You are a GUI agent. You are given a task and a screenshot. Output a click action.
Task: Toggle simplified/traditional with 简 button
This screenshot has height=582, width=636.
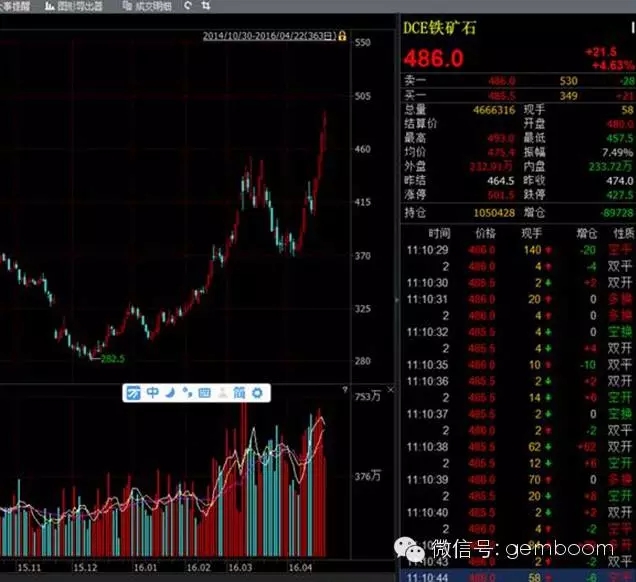click(x=239, y=393)
